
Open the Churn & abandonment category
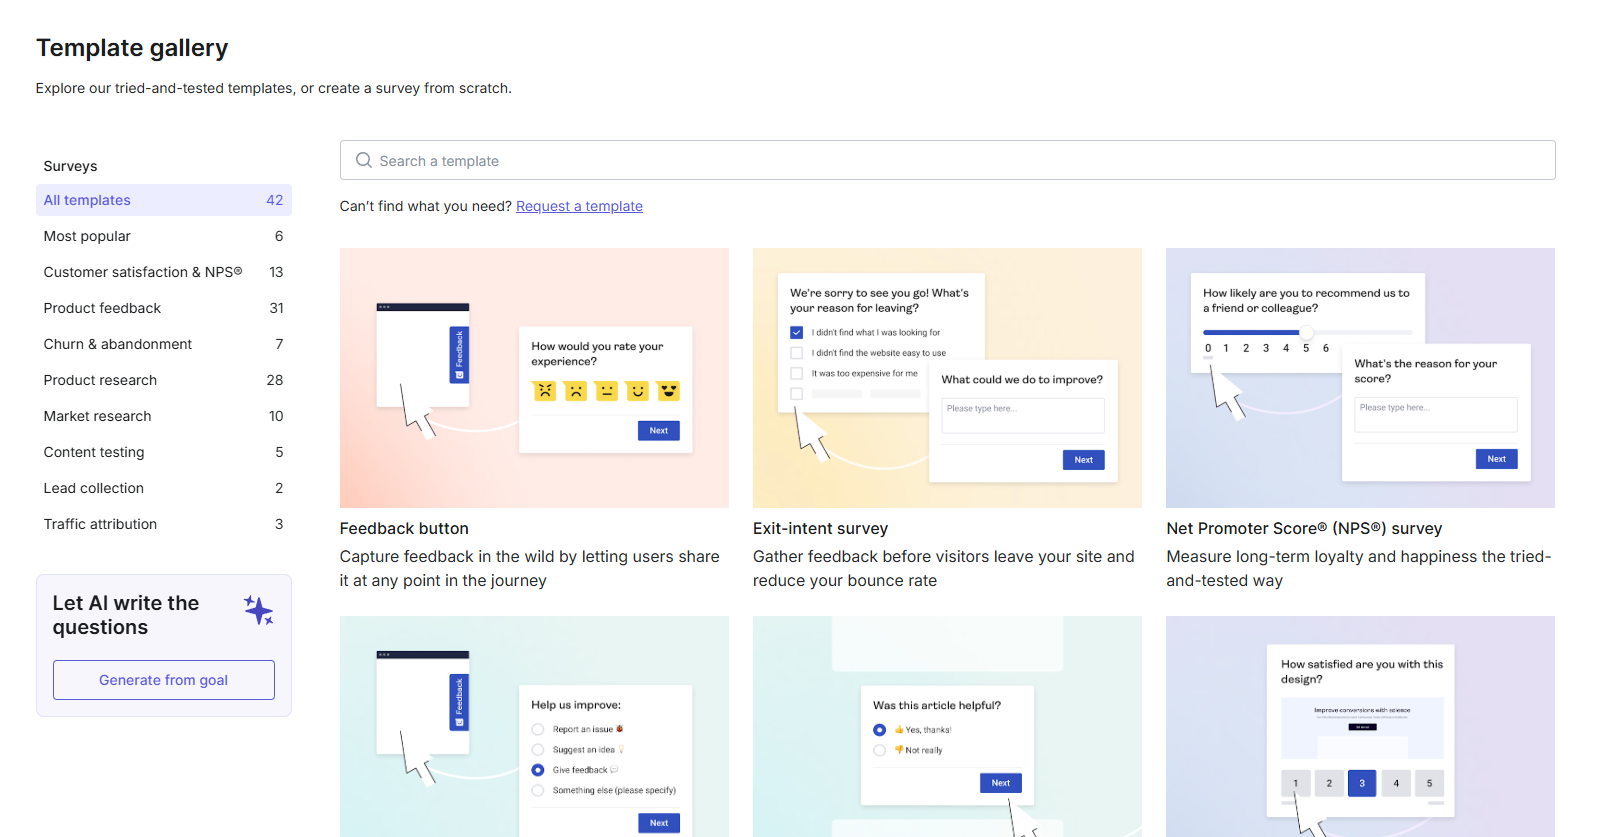pyautogui.click(x=164, y=344)
